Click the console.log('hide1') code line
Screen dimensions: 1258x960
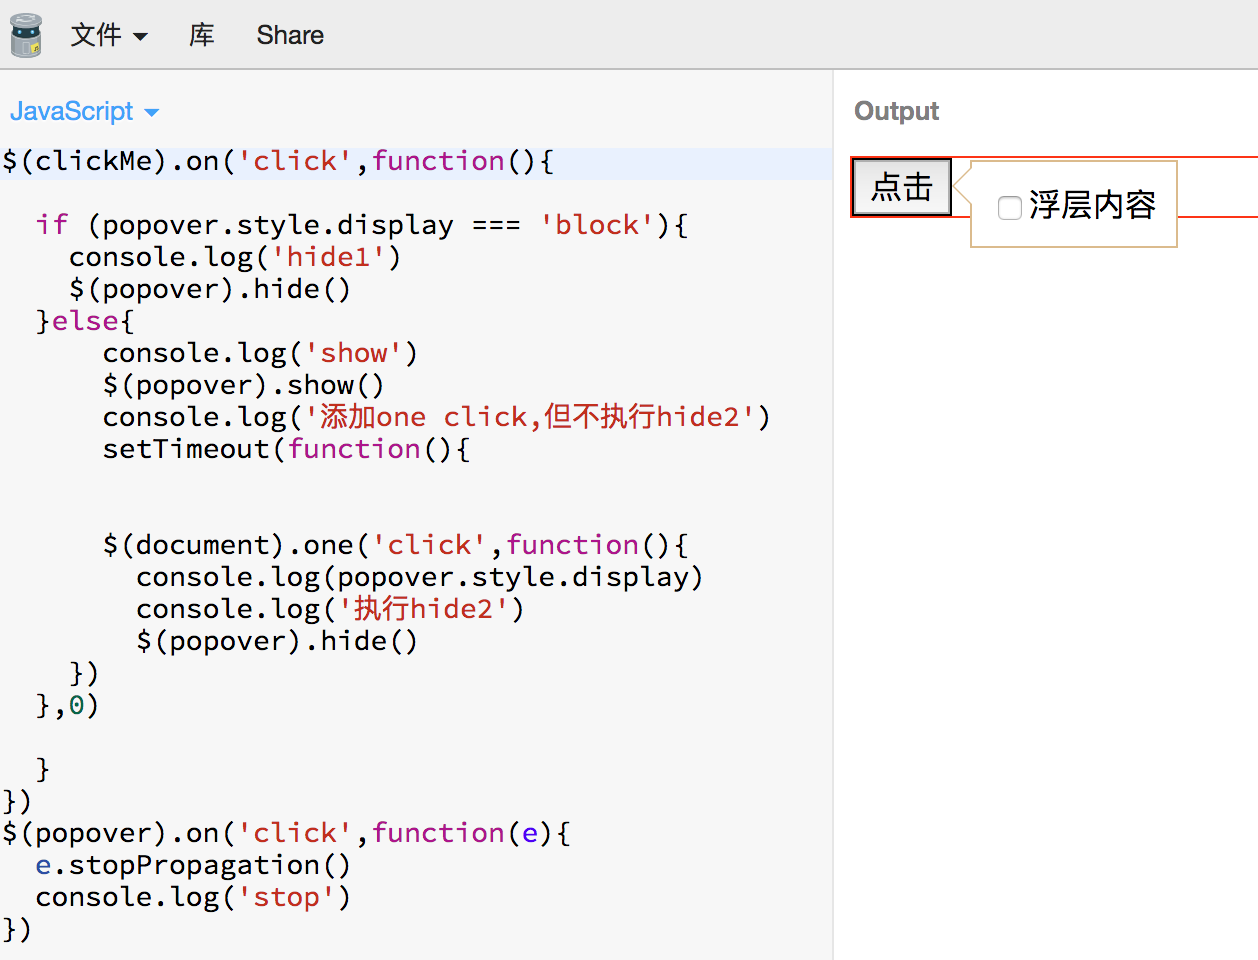234,257
